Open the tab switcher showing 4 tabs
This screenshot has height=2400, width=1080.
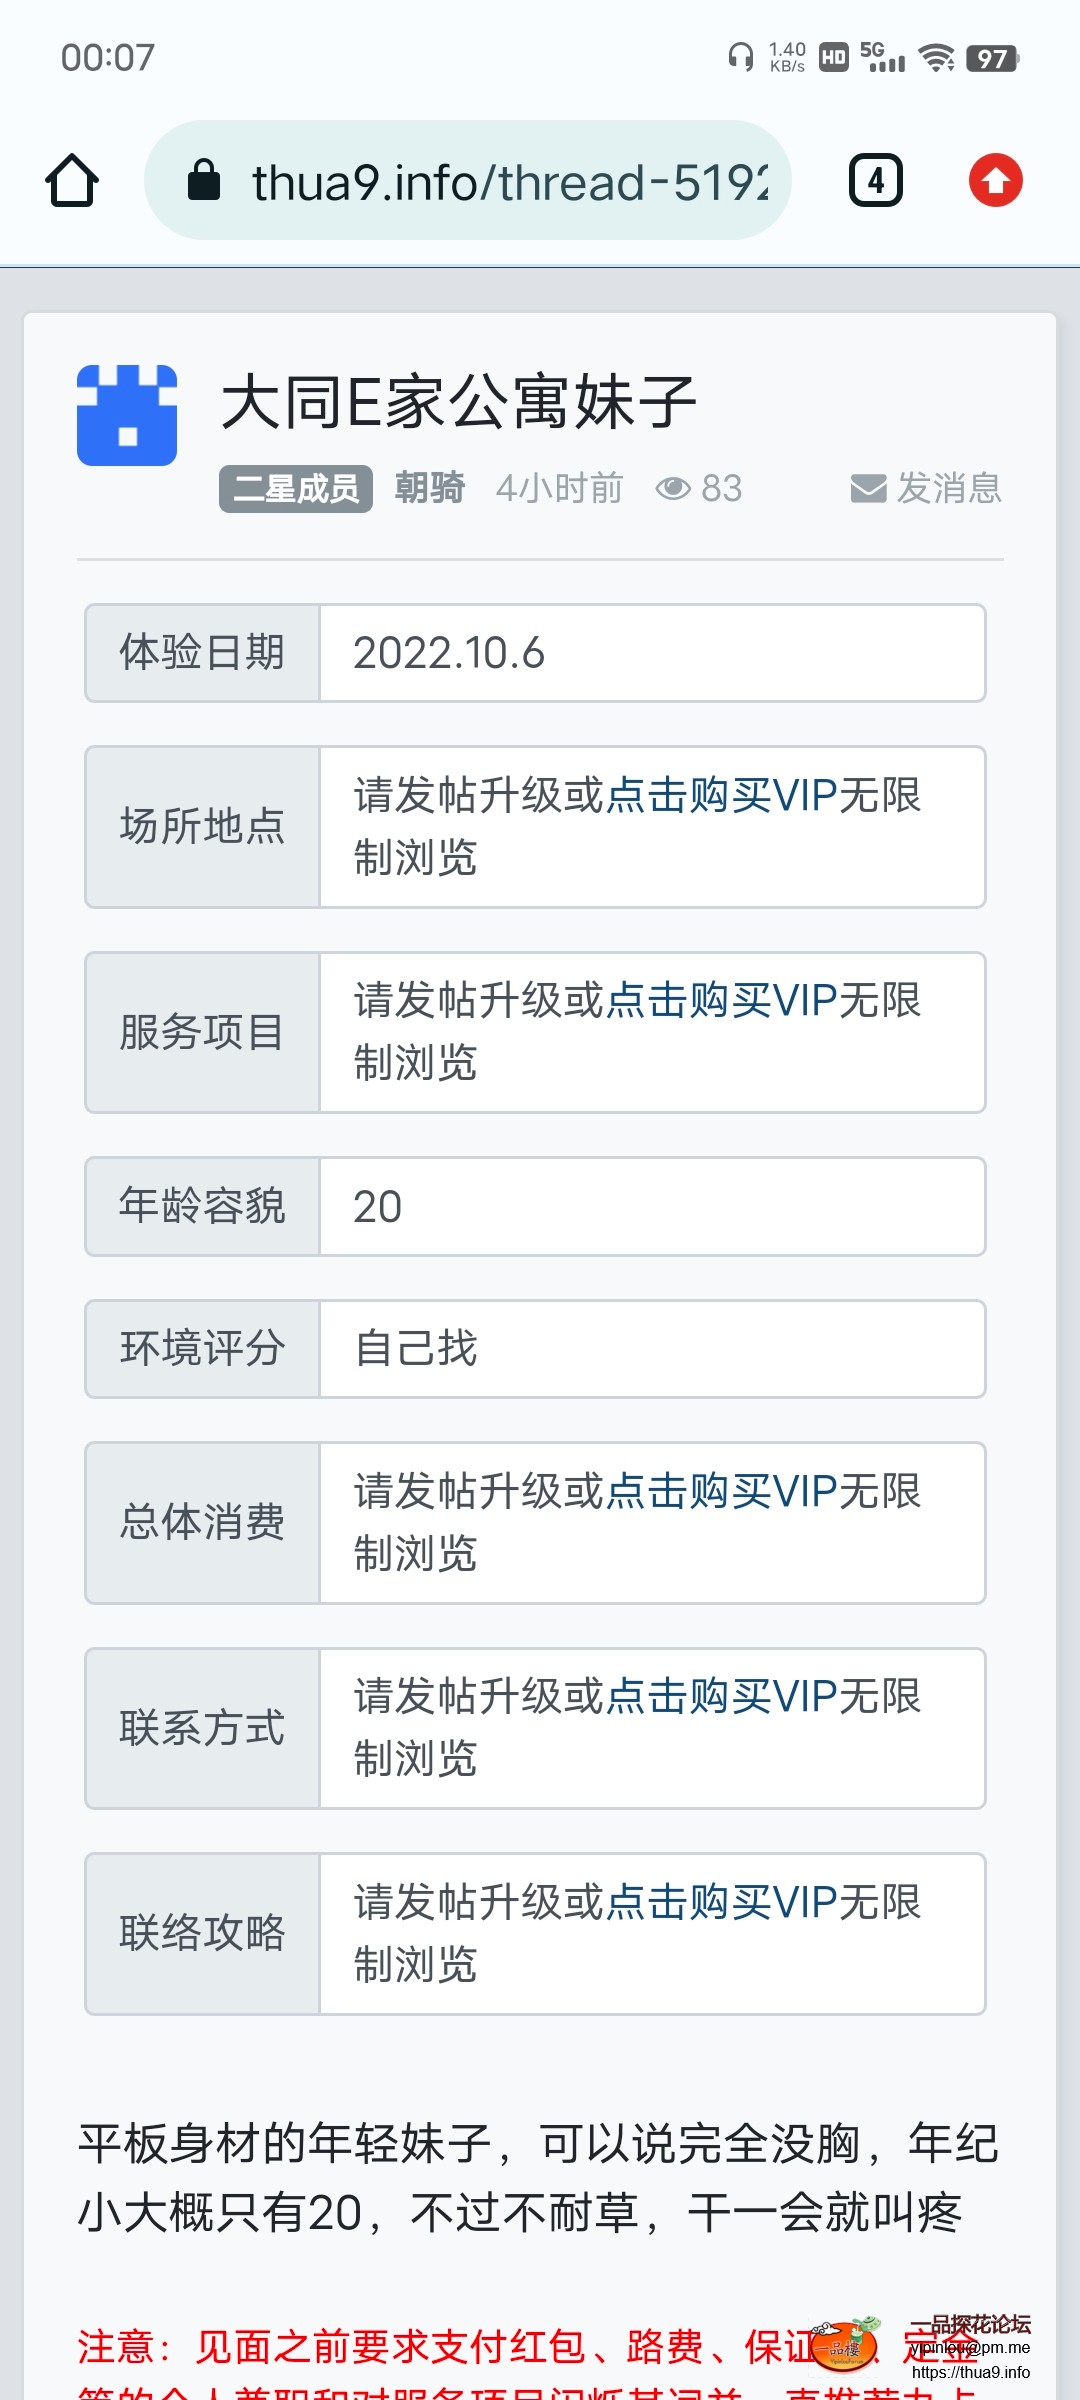tap(875, 181)
